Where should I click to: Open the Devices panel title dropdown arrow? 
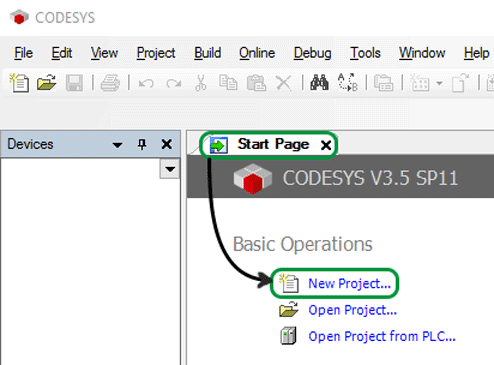[x=117, y=145]
